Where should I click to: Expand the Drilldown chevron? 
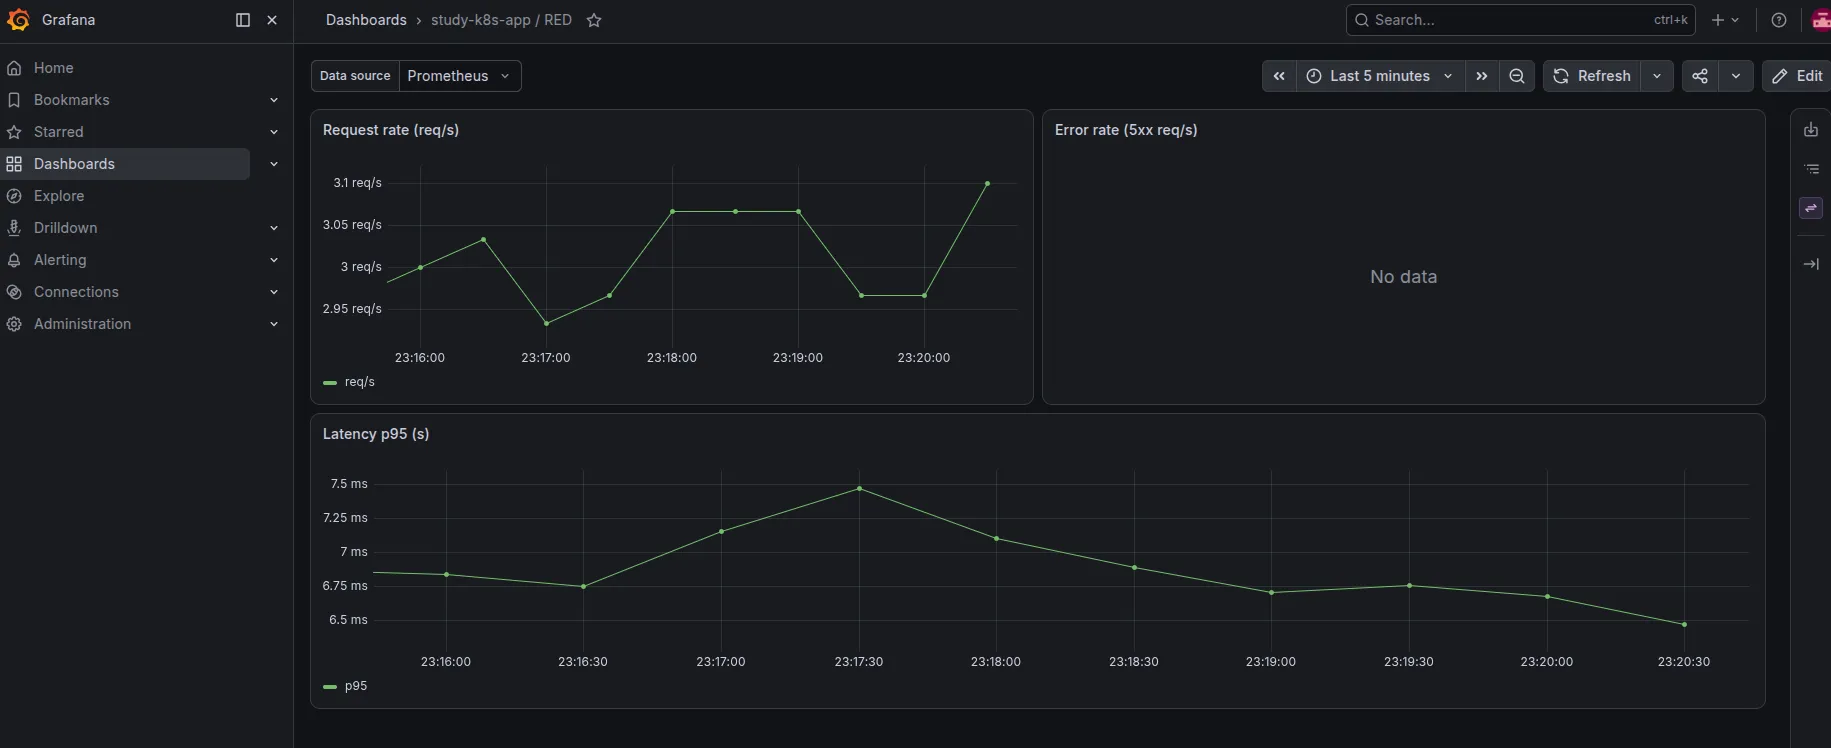(x=274, y=228)
